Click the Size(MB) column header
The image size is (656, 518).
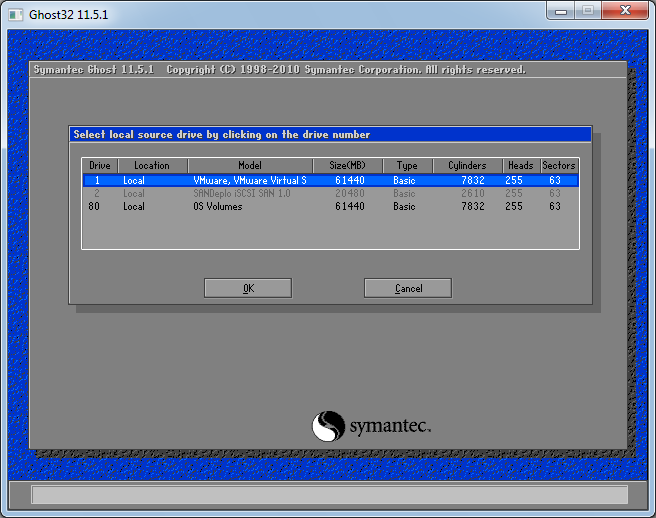[347, 165]
